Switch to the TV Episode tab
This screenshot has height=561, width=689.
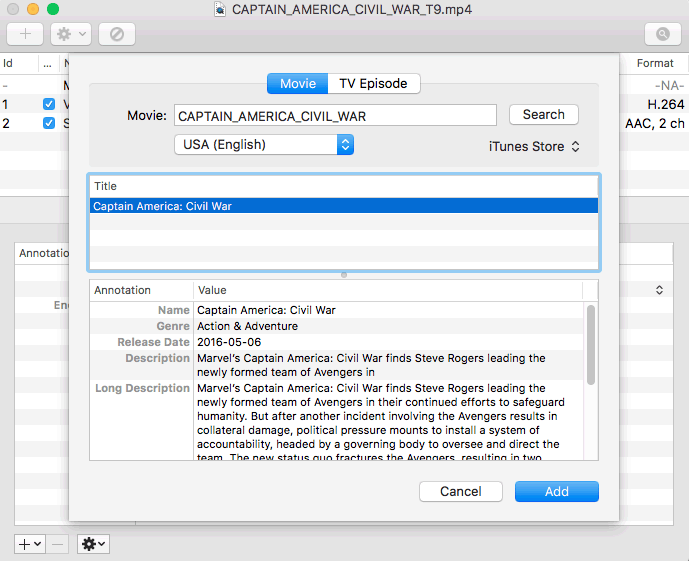point(374,83)
